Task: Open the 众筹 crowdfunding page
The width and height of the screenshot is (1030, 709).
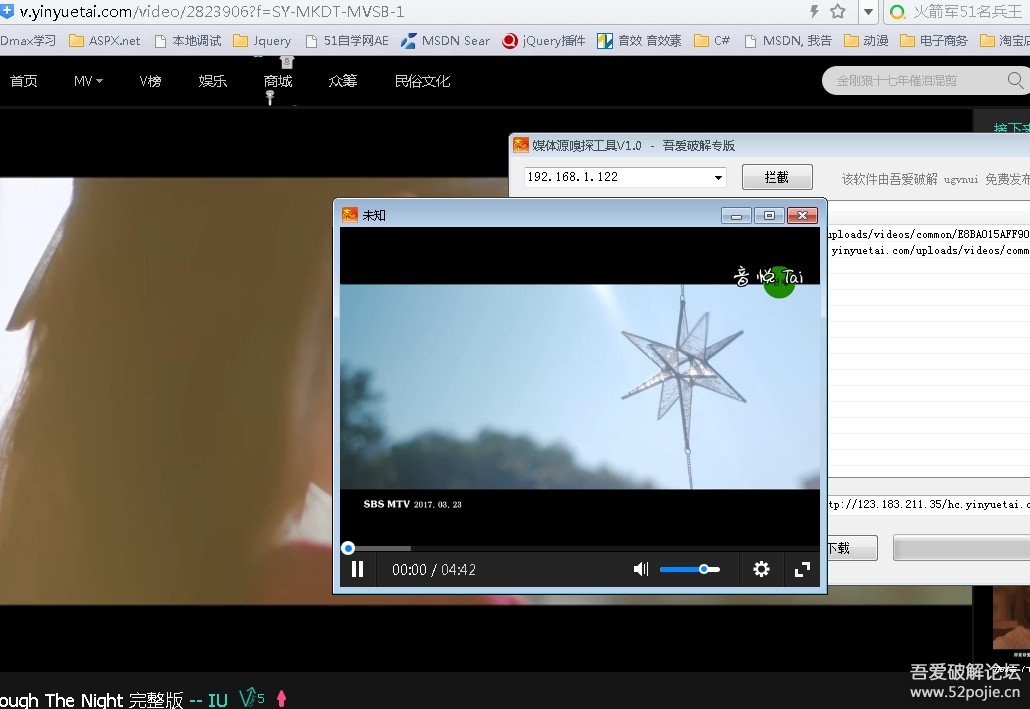Action: click(343, 81)
